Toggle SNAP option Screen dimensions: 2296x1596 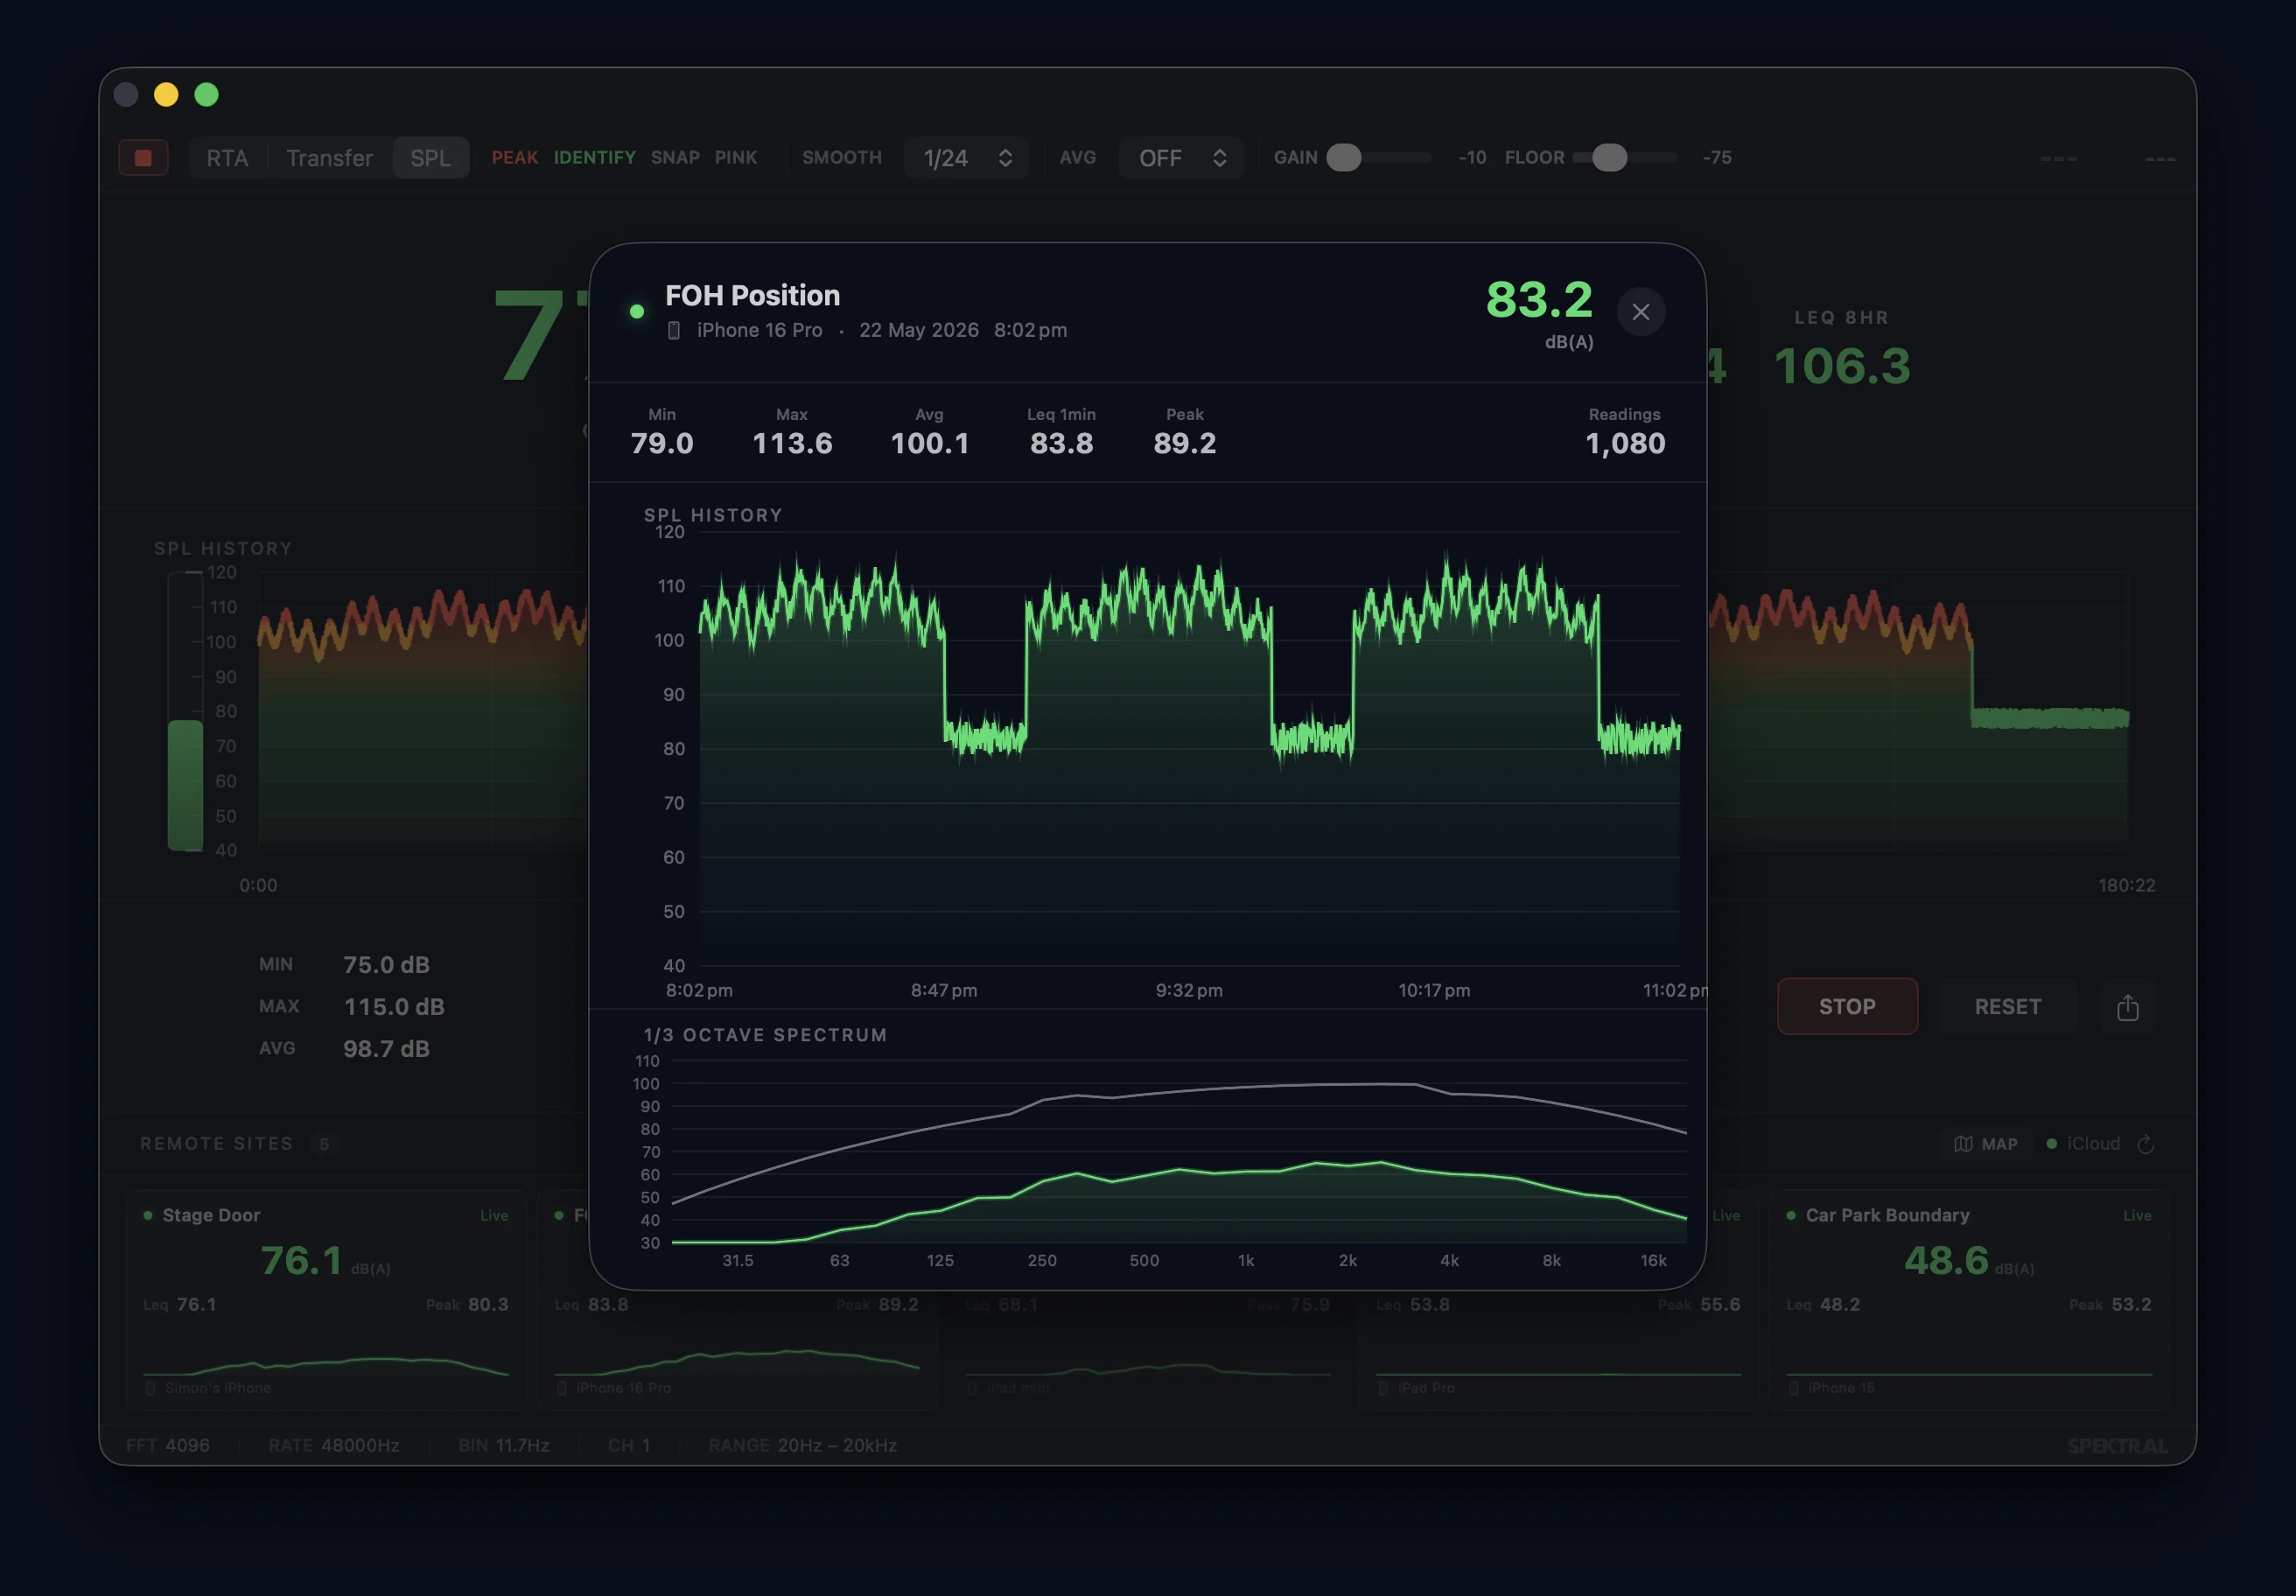pyautogui.click(x=675, y=158)
